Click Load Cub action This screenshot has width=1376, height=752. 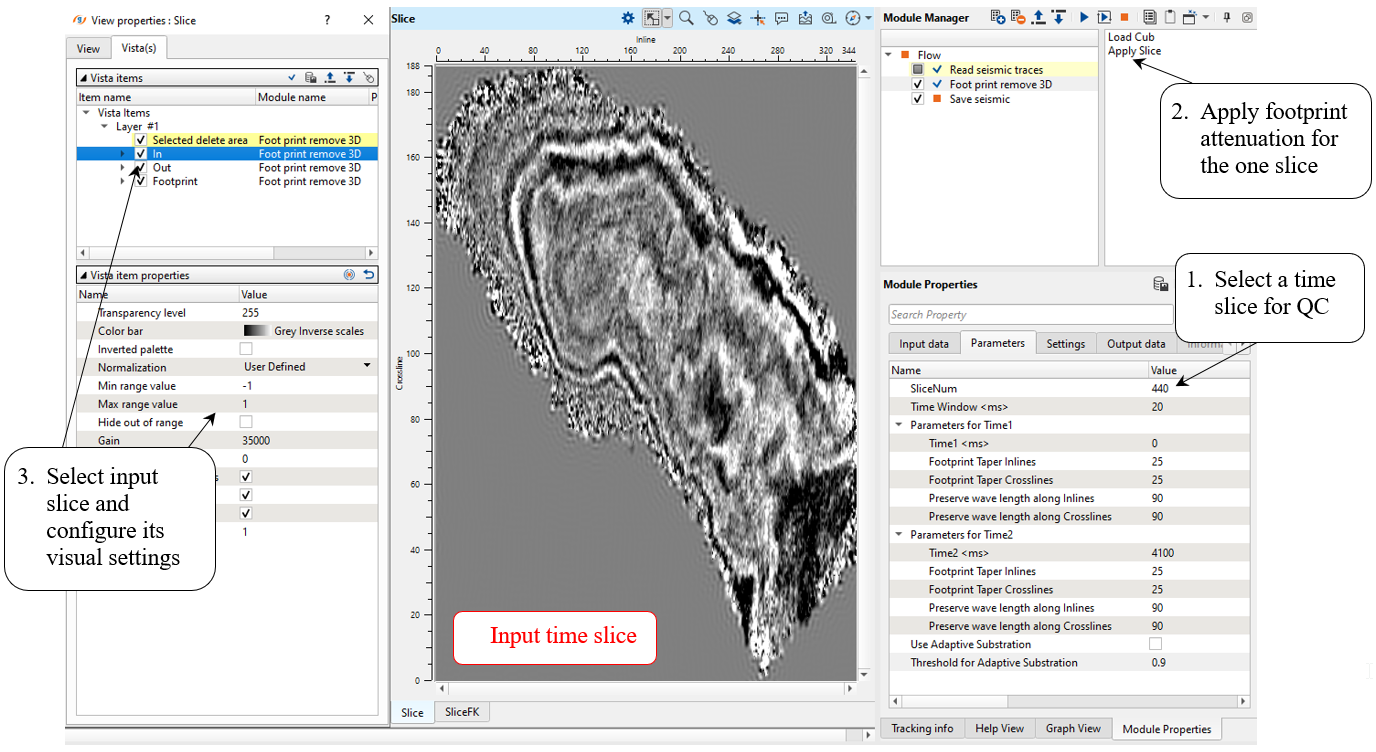1130,37
